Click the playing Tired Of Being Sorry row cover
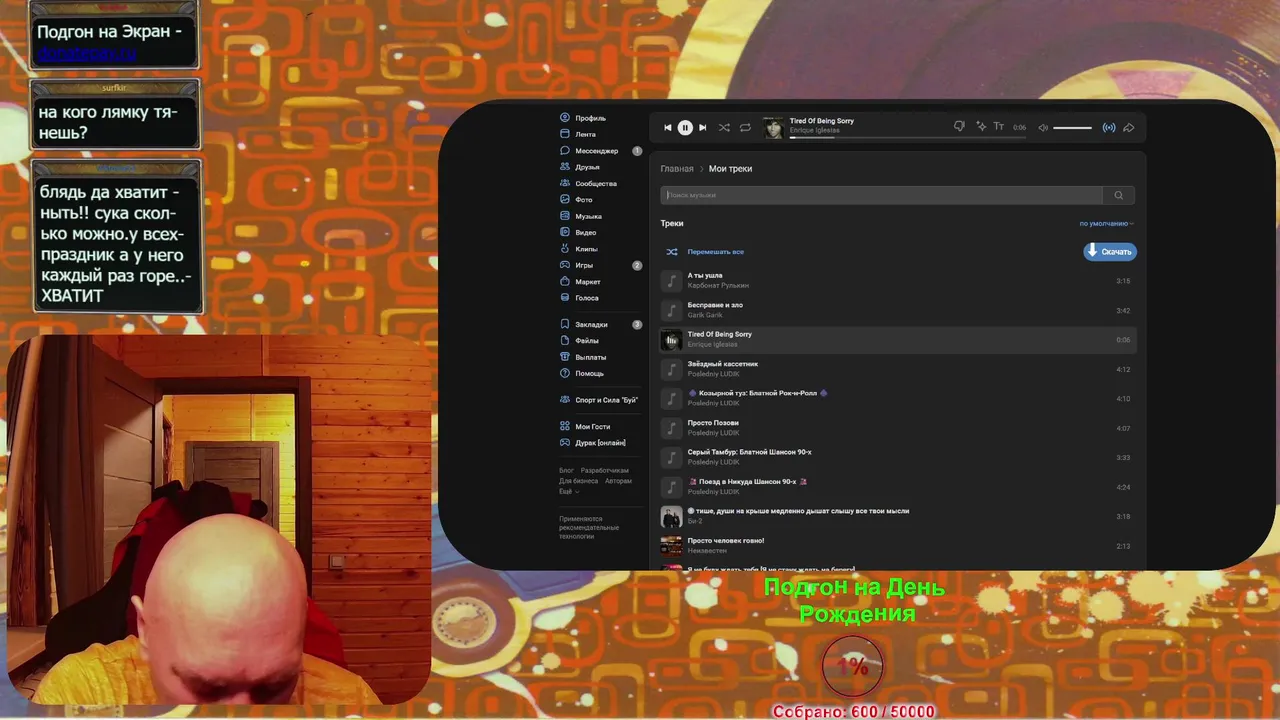Viewport: 1280px width, 720px height. (x=671, y=340)
